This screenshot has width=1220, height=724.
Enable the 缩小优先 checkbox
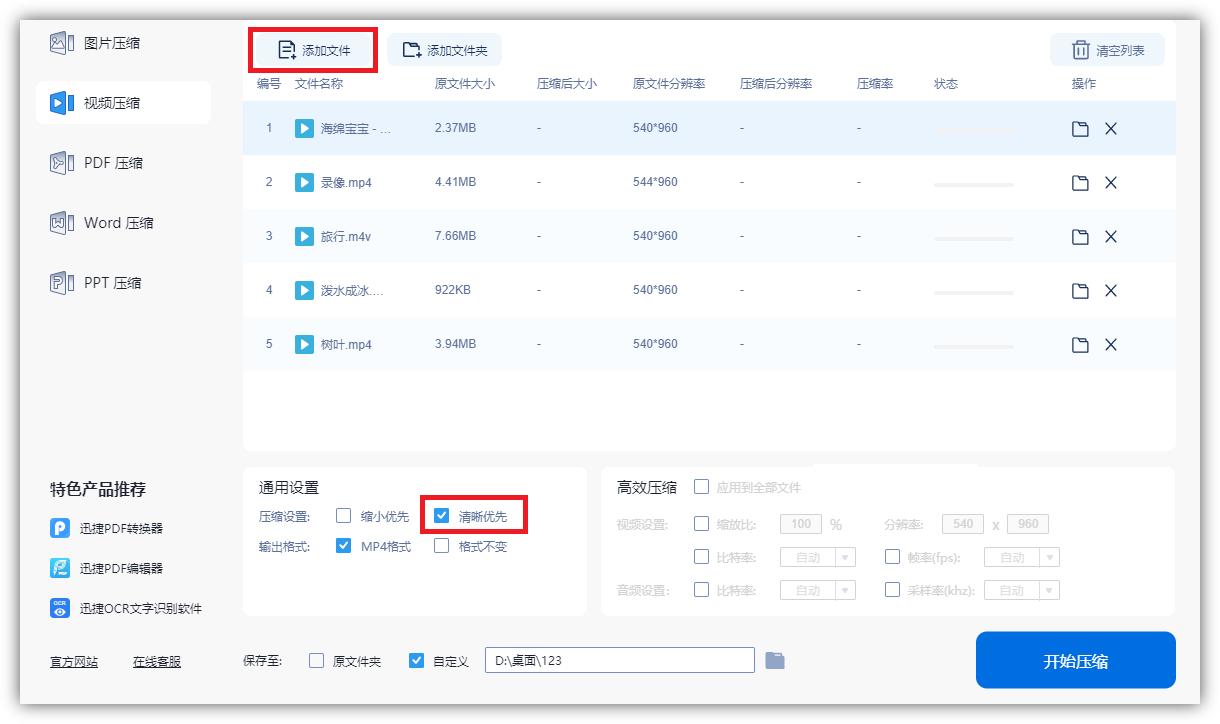pos(344,516)
